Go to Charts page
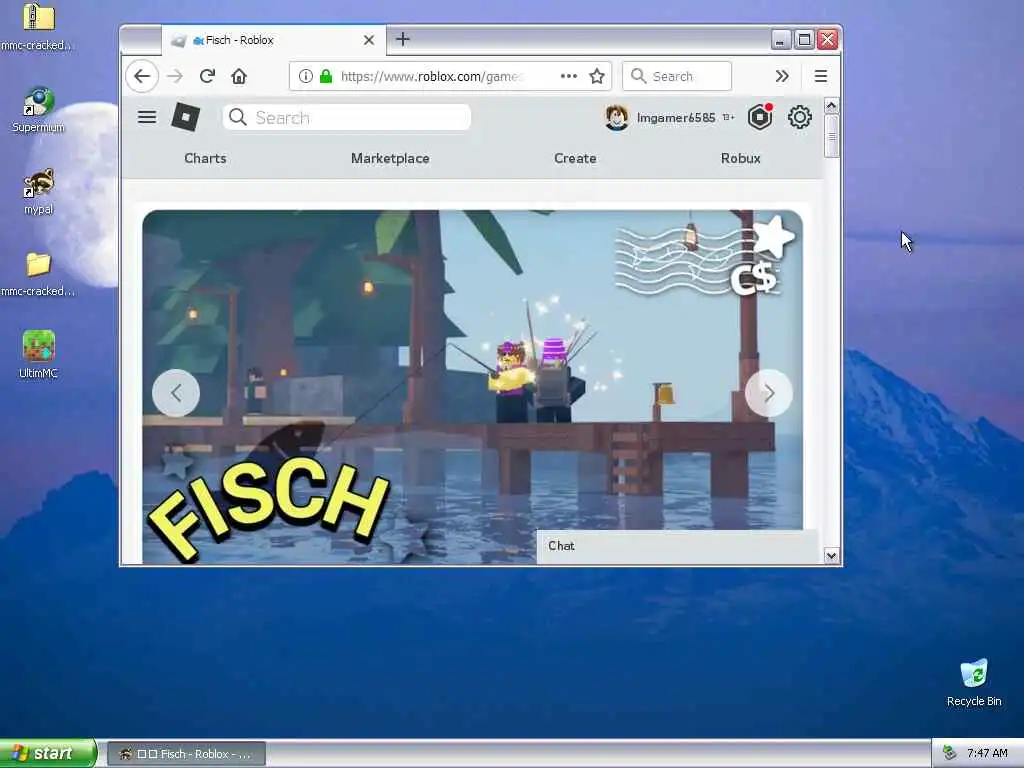Screen dimensions: 1024x768 [205, 159]
